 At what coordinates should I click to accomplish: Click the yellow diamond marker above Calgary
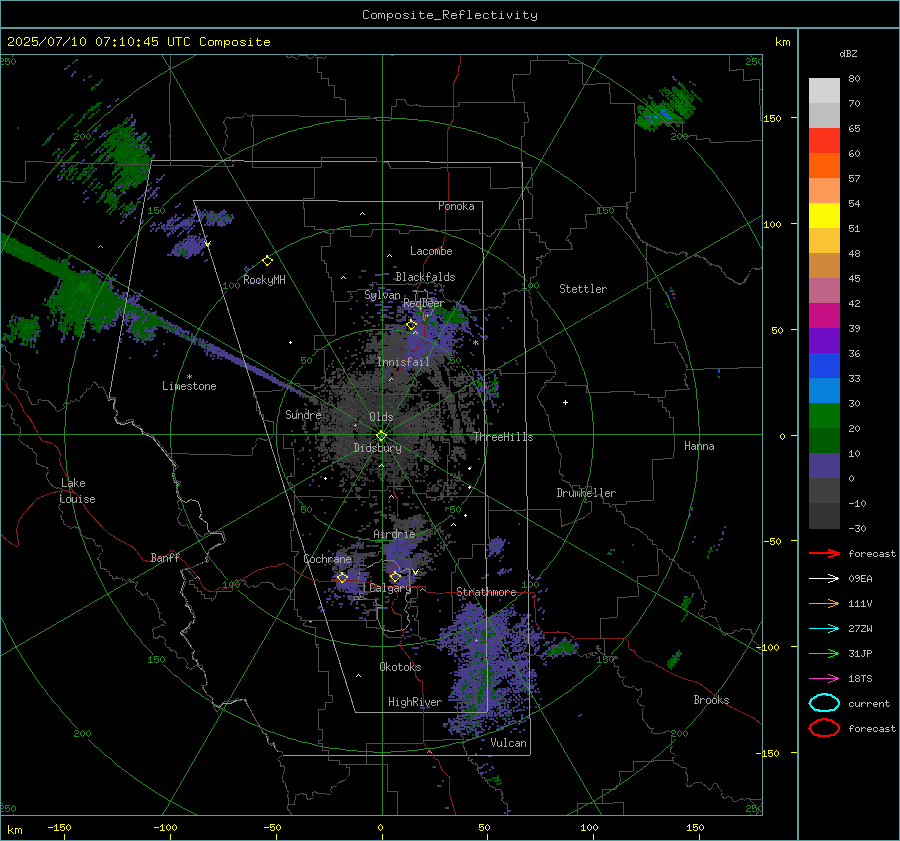point(395,576)
